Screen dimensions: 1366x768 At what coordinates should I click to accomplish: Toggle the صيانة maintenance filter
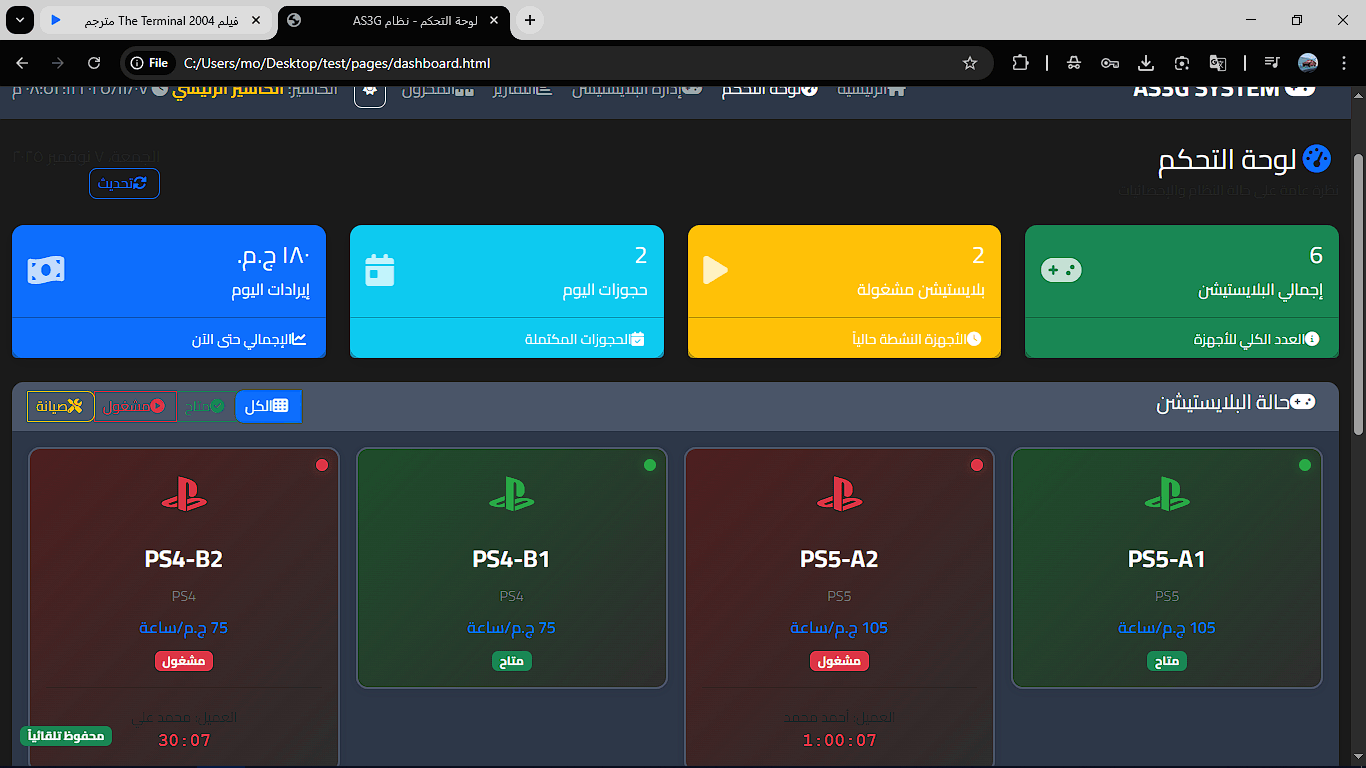(x=60, y=406)
